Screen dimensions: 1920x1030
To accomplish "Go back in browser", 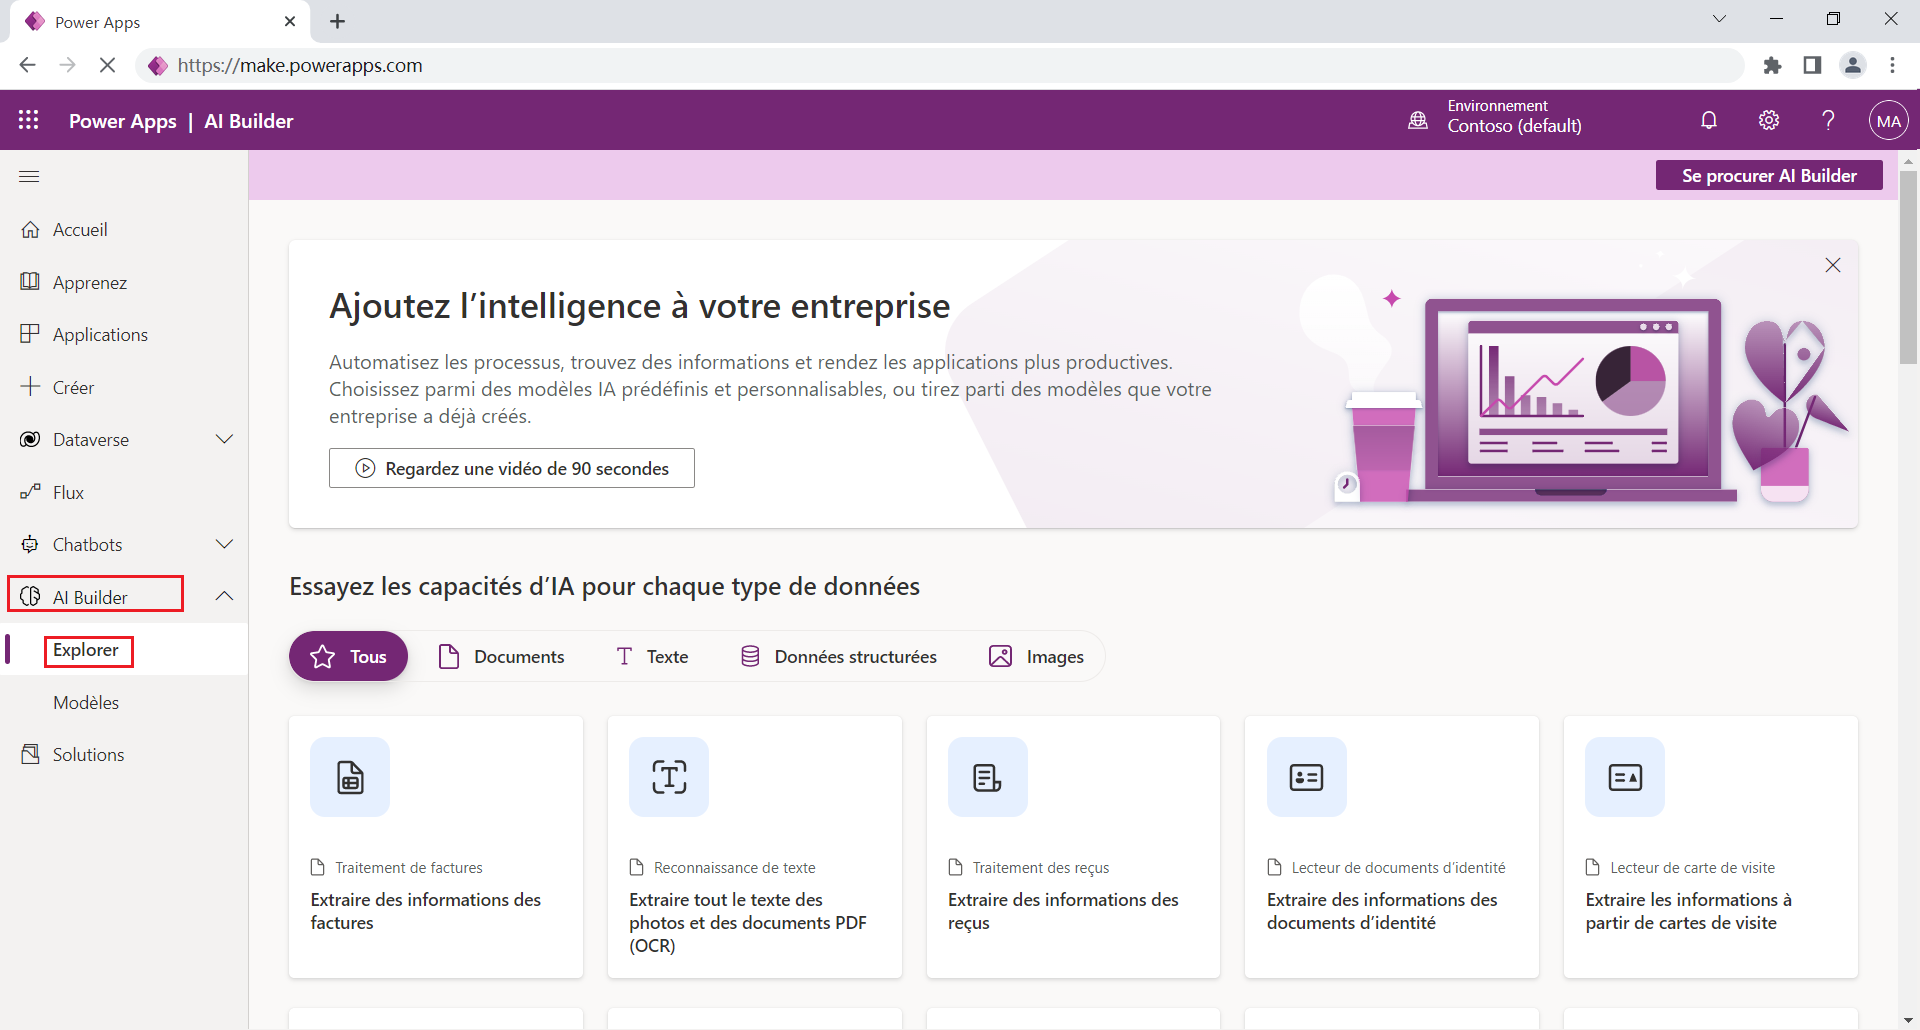I will coord(27,65).
